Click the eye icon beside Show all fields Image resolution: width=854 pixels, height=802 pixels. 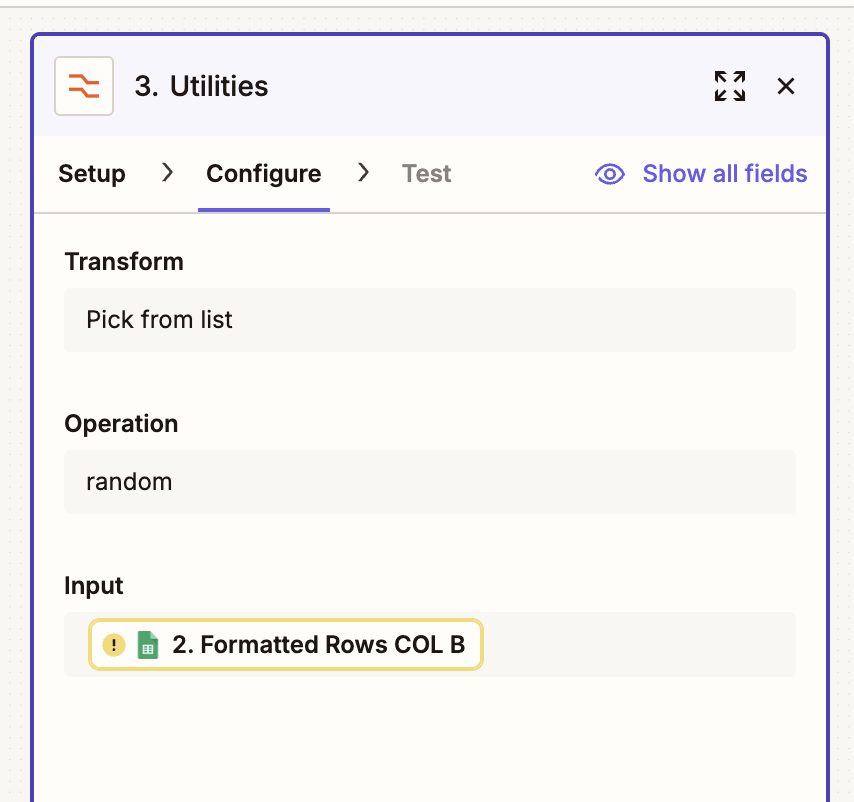610,174
